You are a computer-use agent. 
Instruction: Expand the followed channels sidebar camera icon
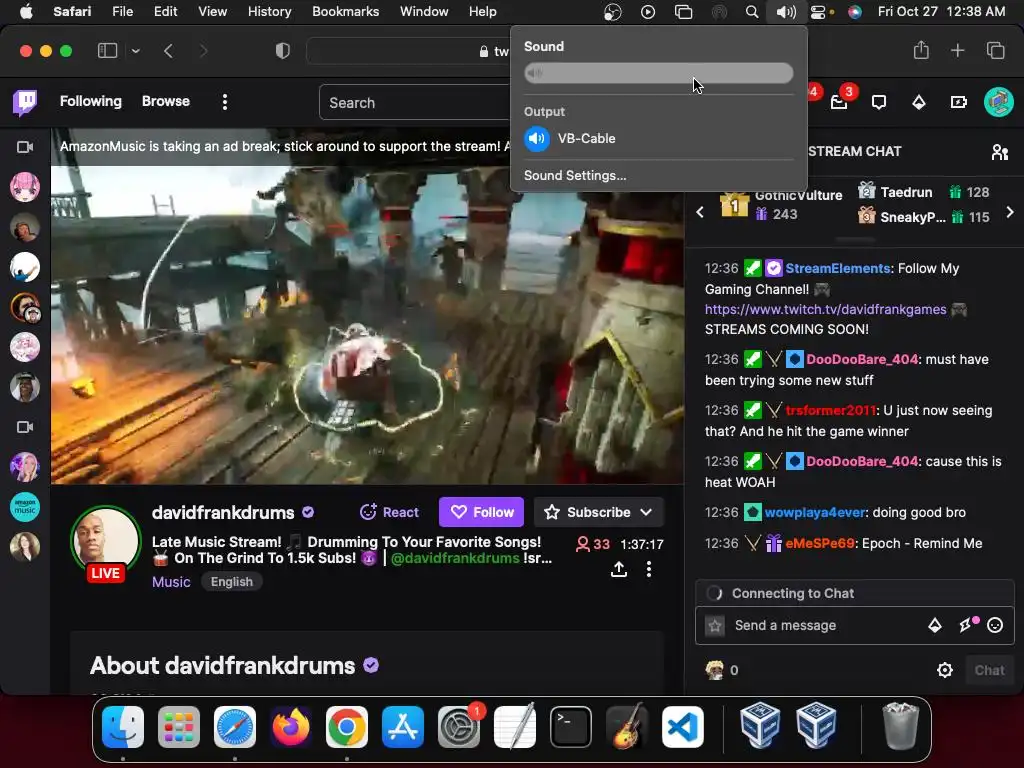25,148
